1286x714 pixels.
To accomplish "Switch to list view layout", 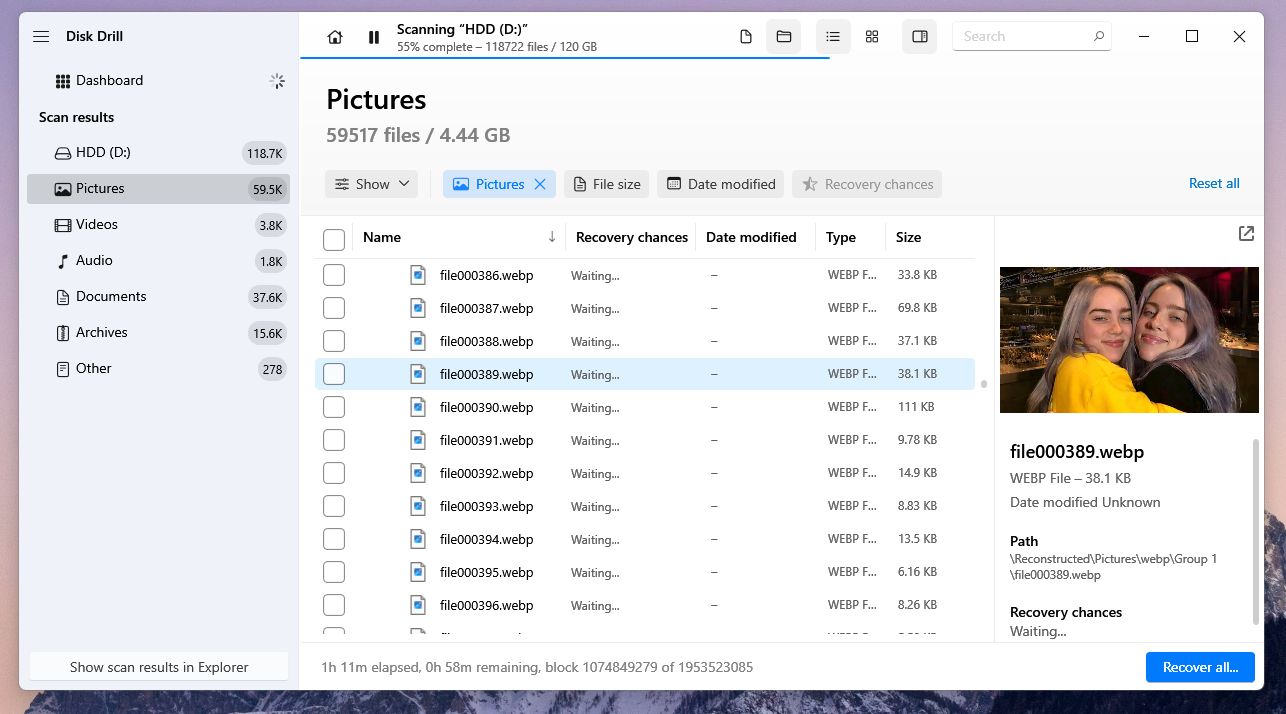I will [x=833, y=36].
